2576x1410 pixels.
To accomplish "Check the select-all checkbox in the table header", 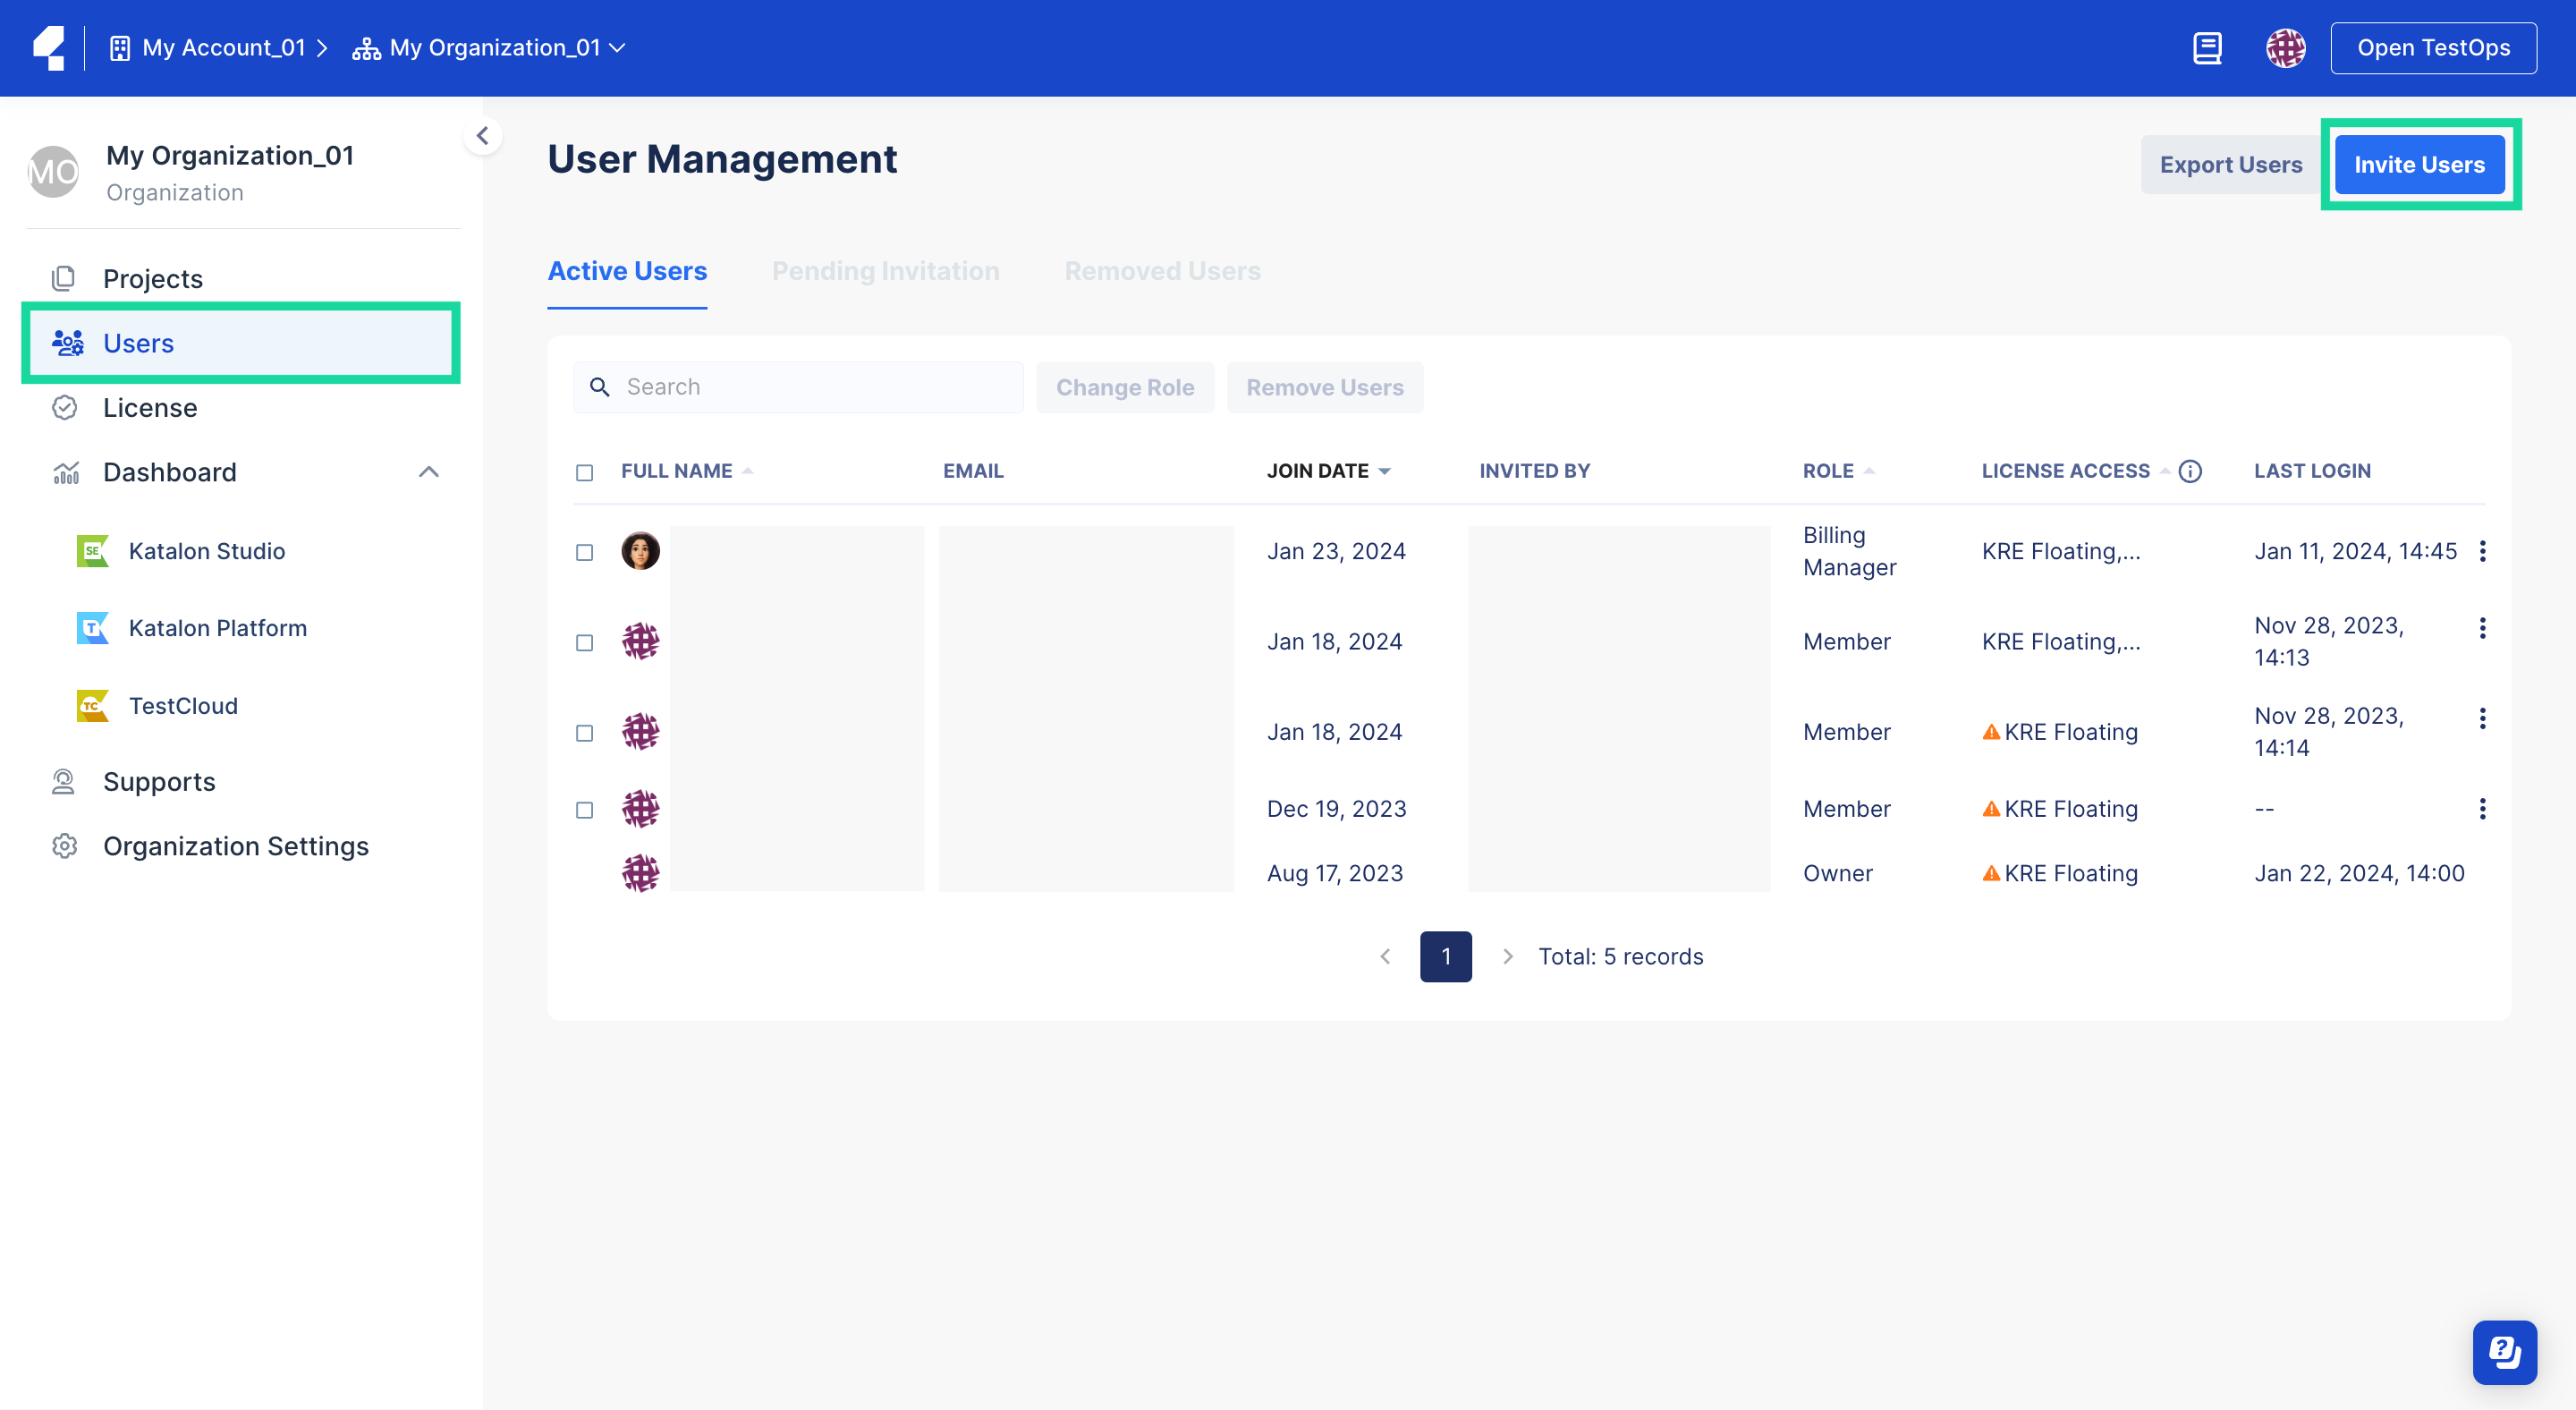I will coord(585,472).
